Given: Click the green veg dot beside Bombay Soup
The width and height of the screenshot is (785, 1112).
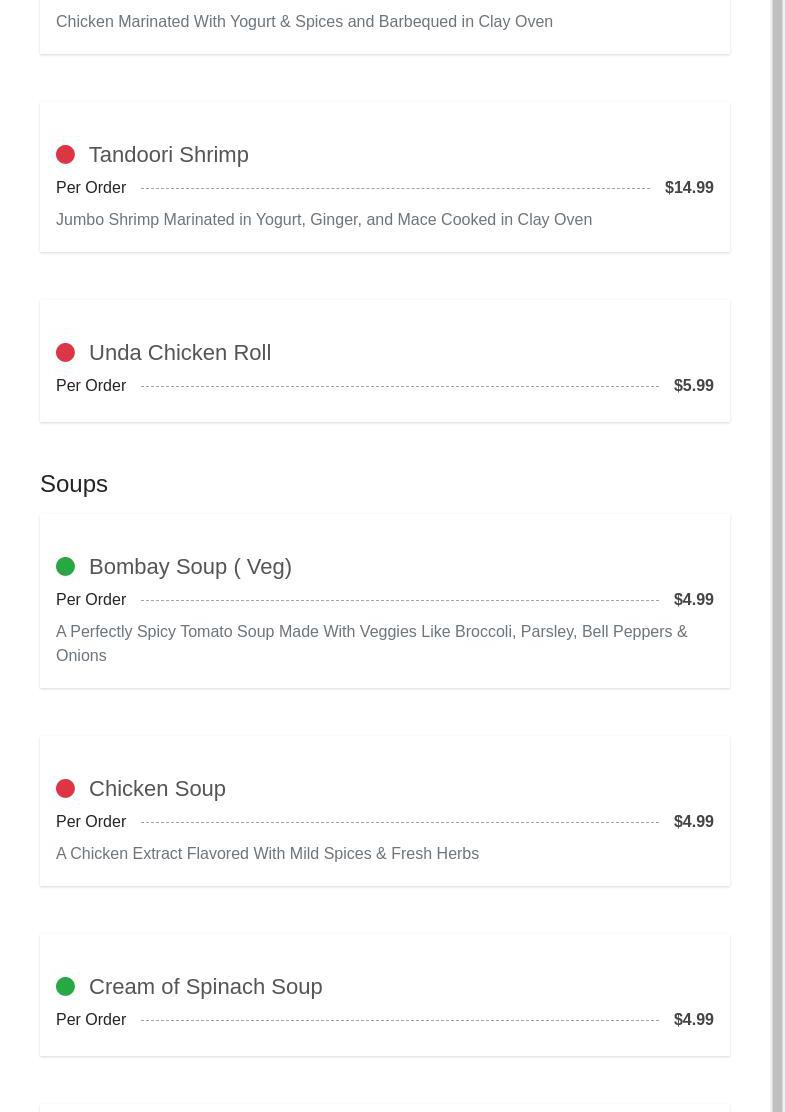Looking at the screenshot, I should (x=65, y=567).
